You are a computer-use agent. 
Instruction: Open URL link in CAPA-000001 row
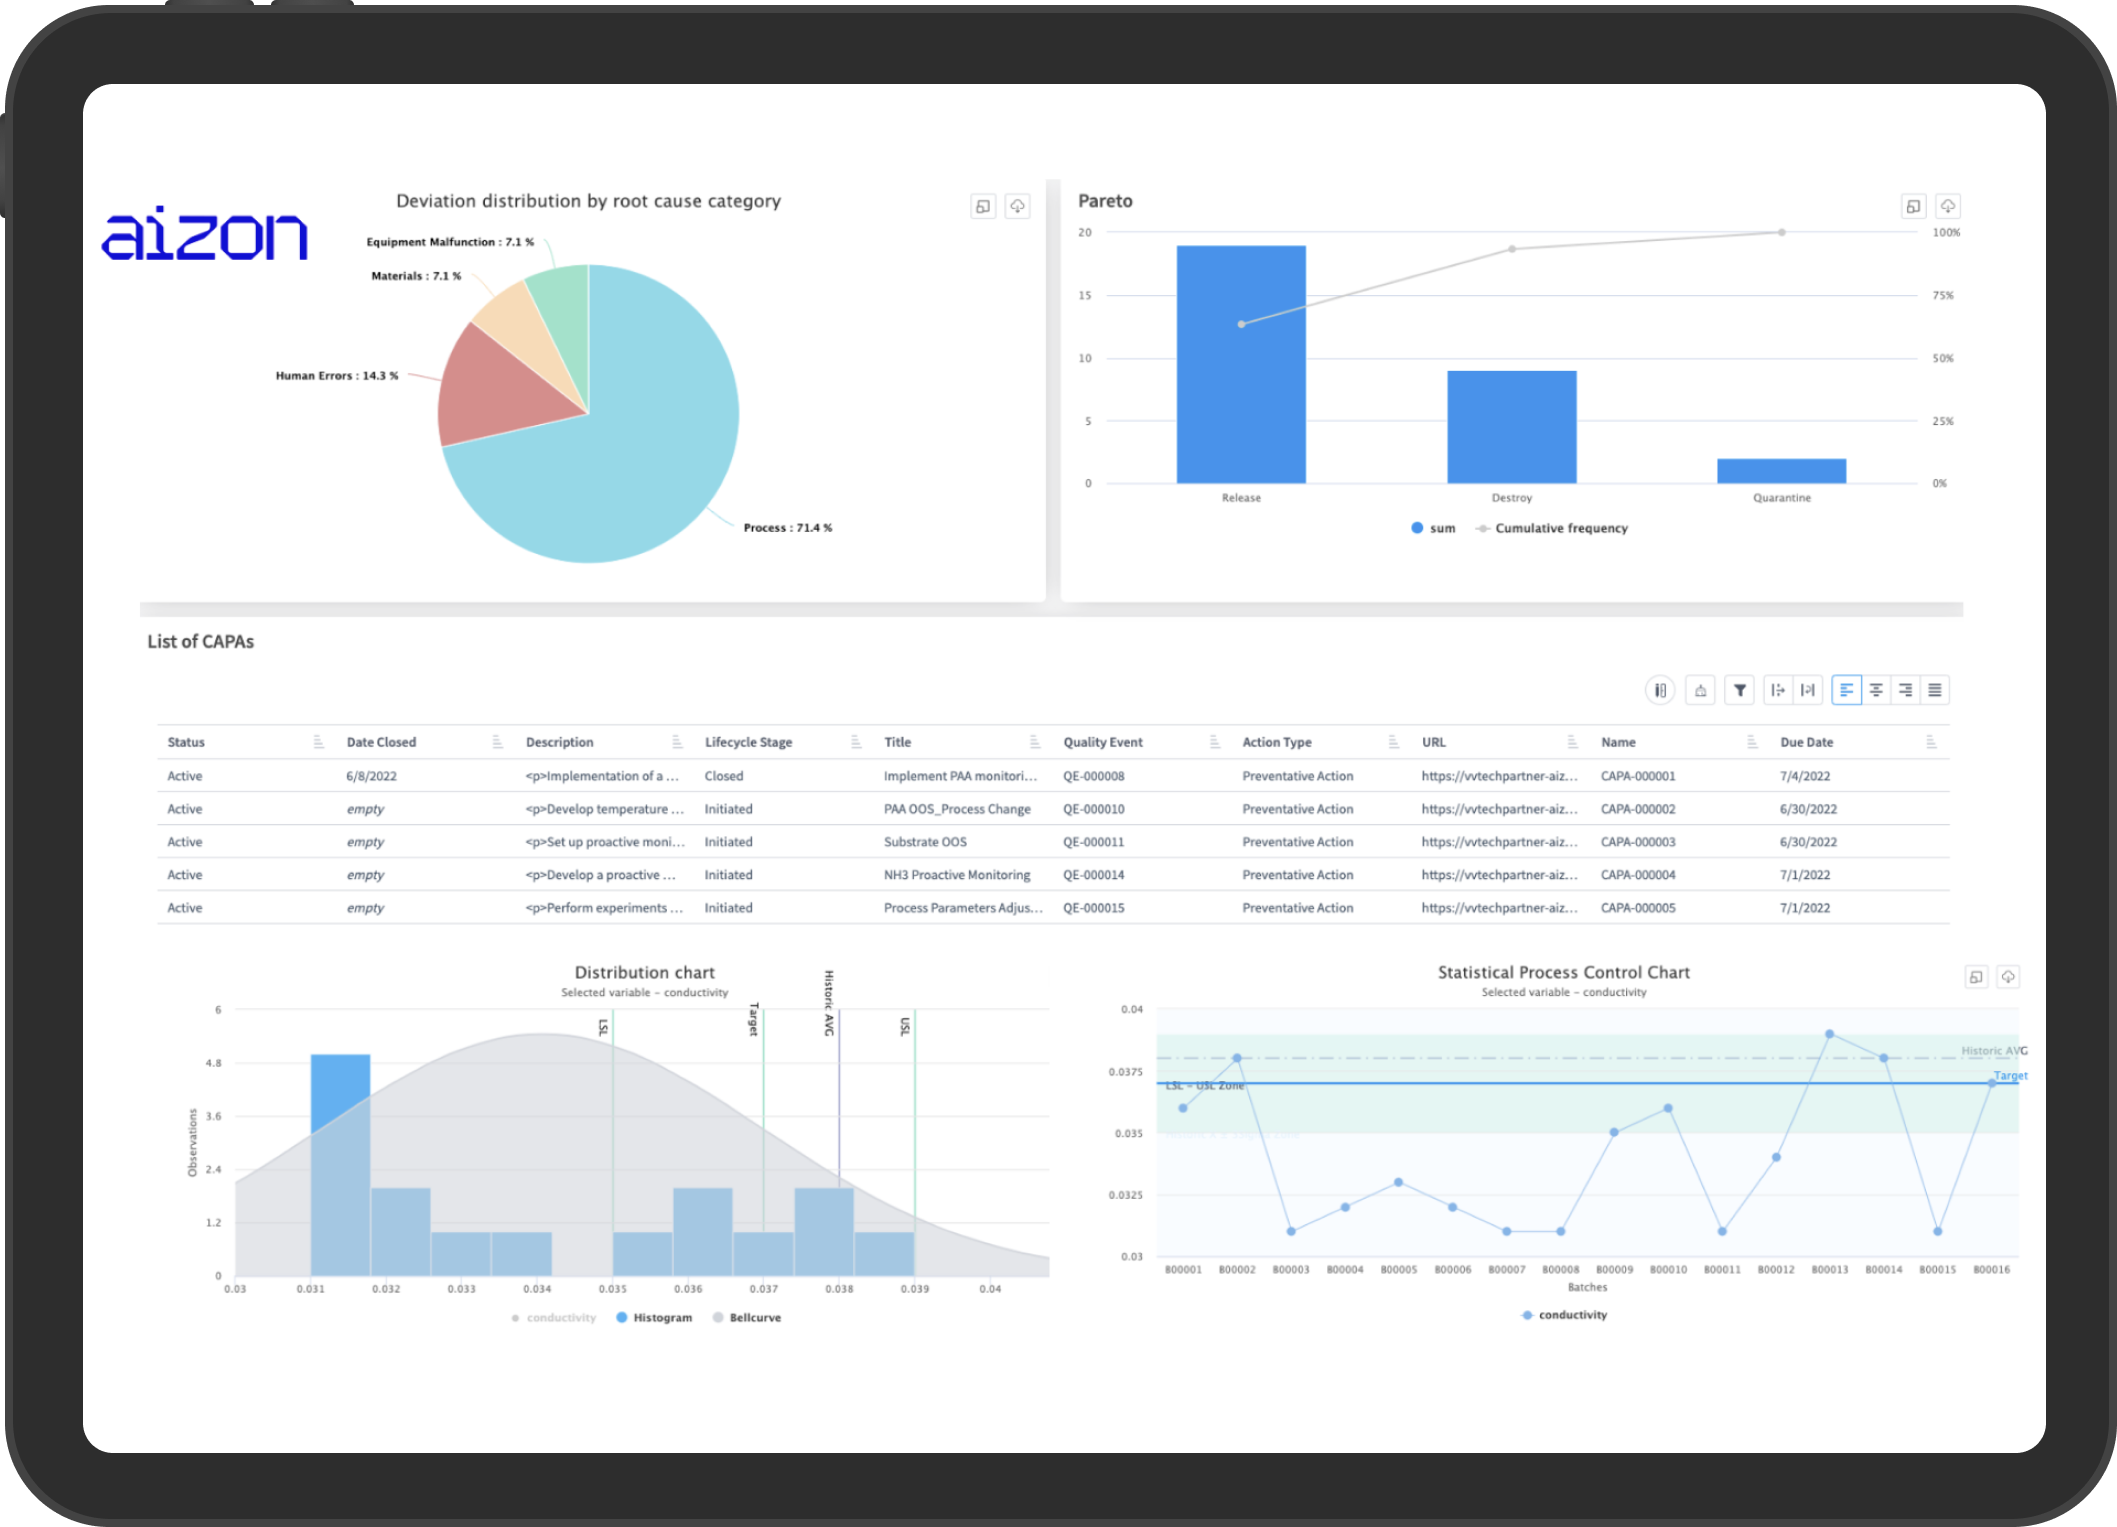click(x=1499, y=776)
